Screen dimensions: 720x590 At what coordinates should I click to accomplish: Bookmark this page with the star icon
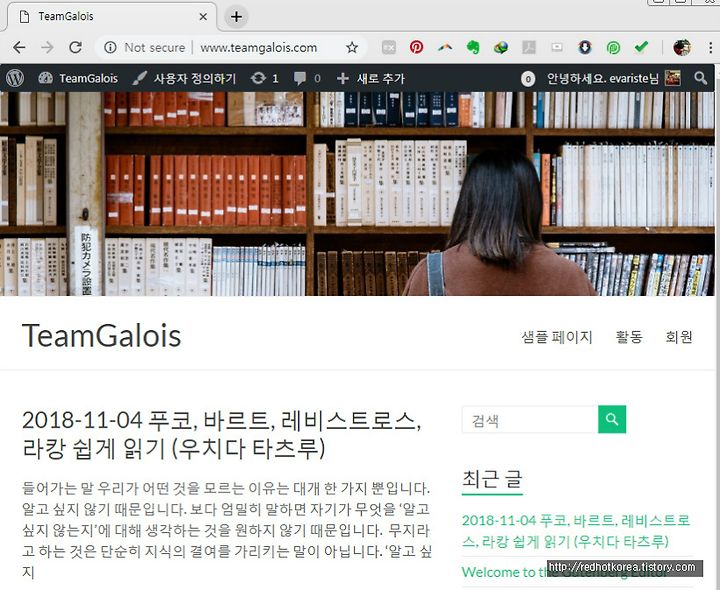click(x=352, y=47)
